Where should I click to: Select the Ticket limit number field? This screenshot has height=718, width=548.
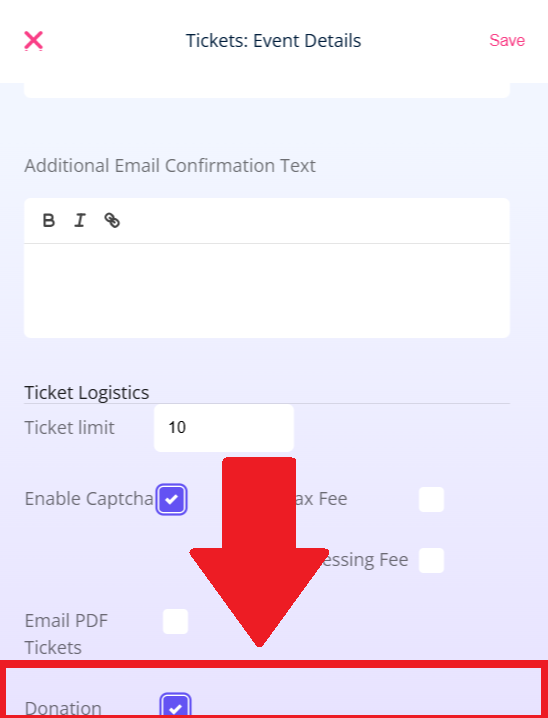tap(224, 428)
